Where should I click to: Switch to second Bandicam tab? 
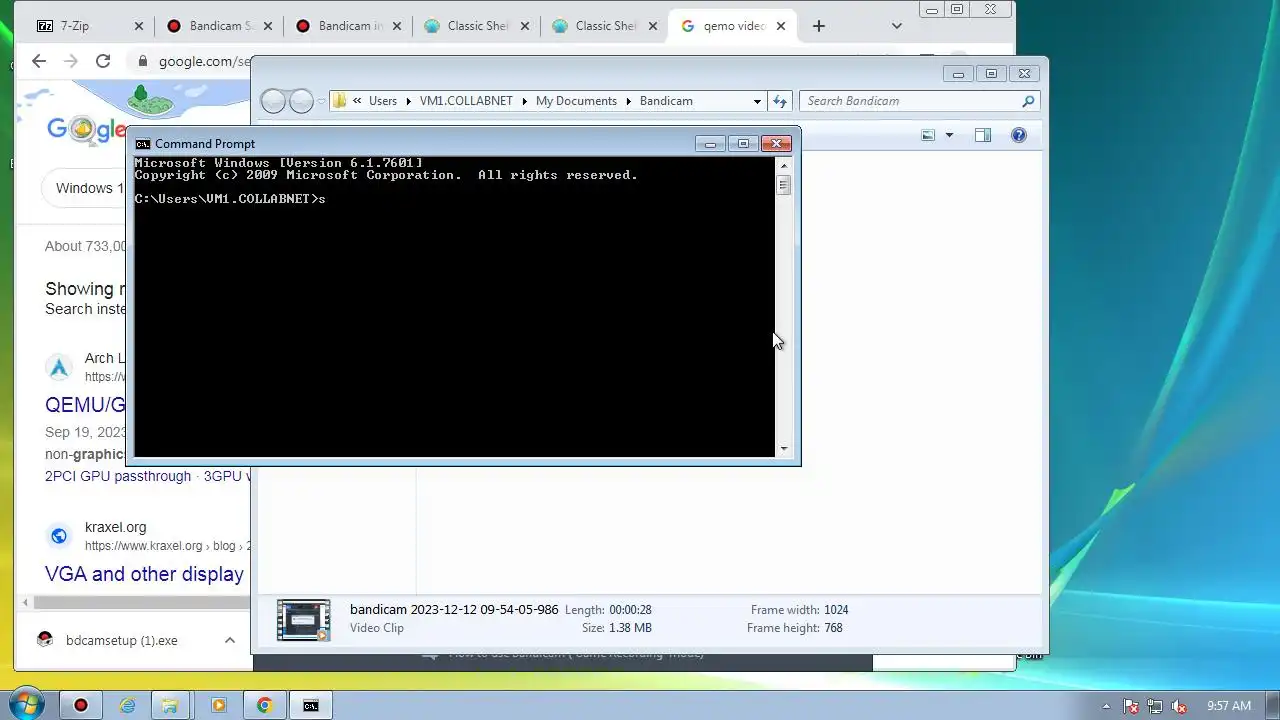tap(348, 26)
